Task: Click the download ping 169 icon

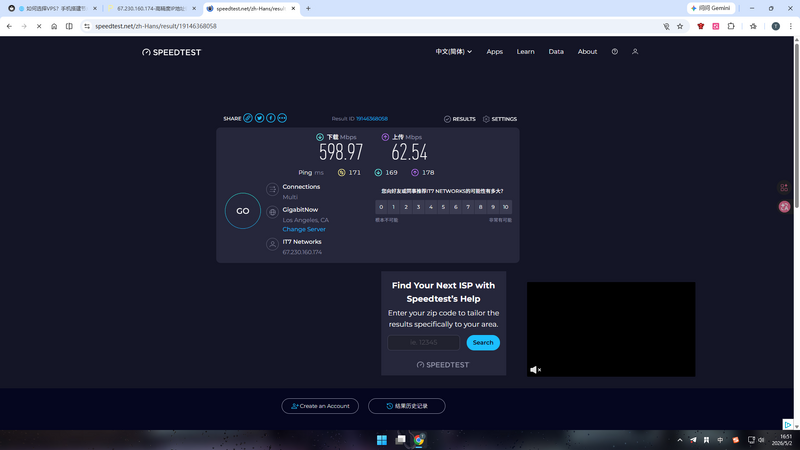Action: pos(378,172)
